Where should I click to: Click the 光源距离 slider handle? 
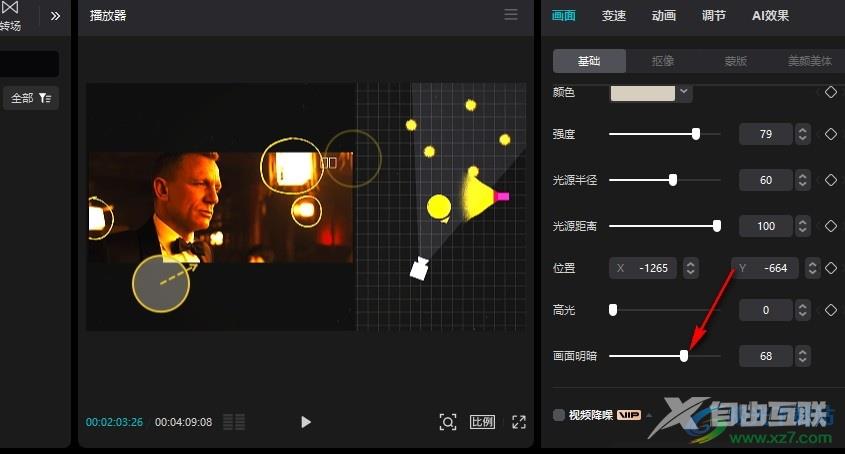click(717, 226)
